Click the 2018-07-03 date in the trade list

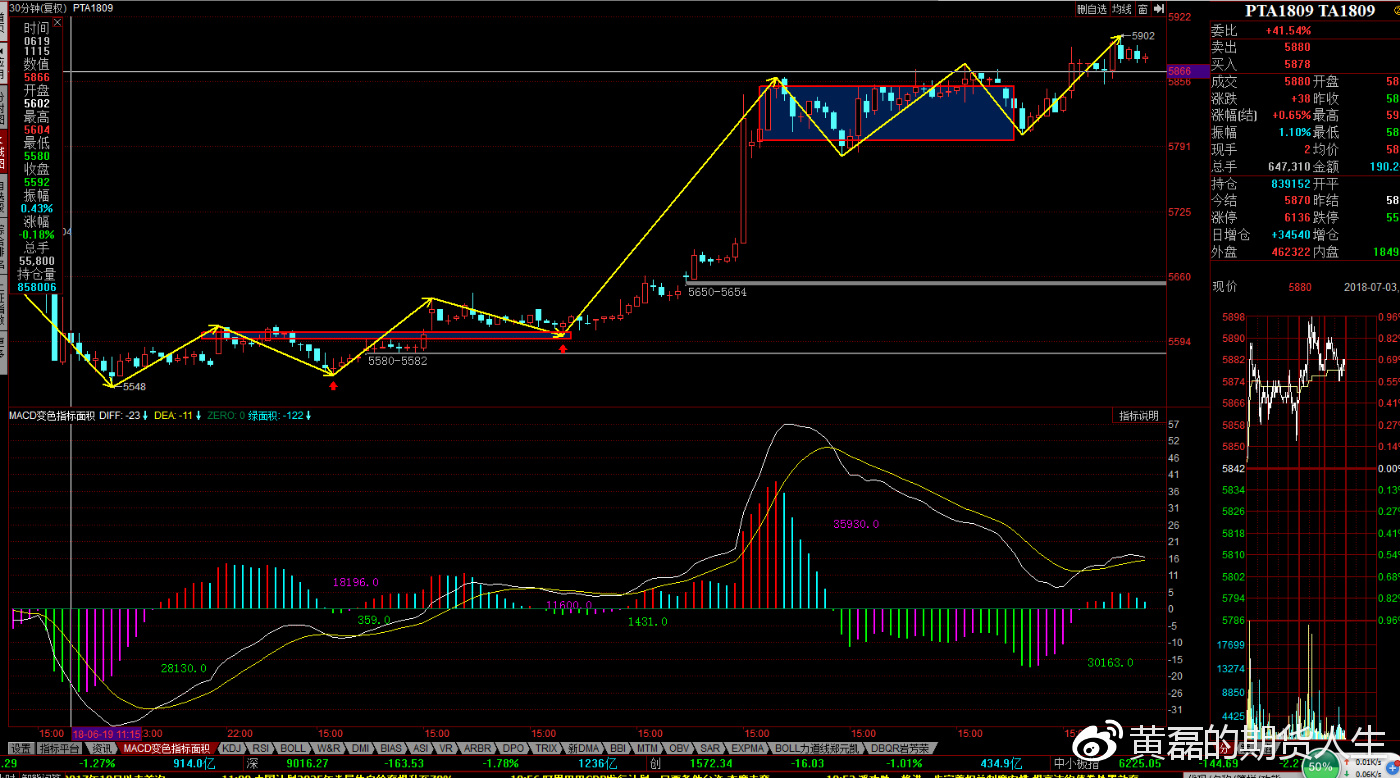point(1371,287)
